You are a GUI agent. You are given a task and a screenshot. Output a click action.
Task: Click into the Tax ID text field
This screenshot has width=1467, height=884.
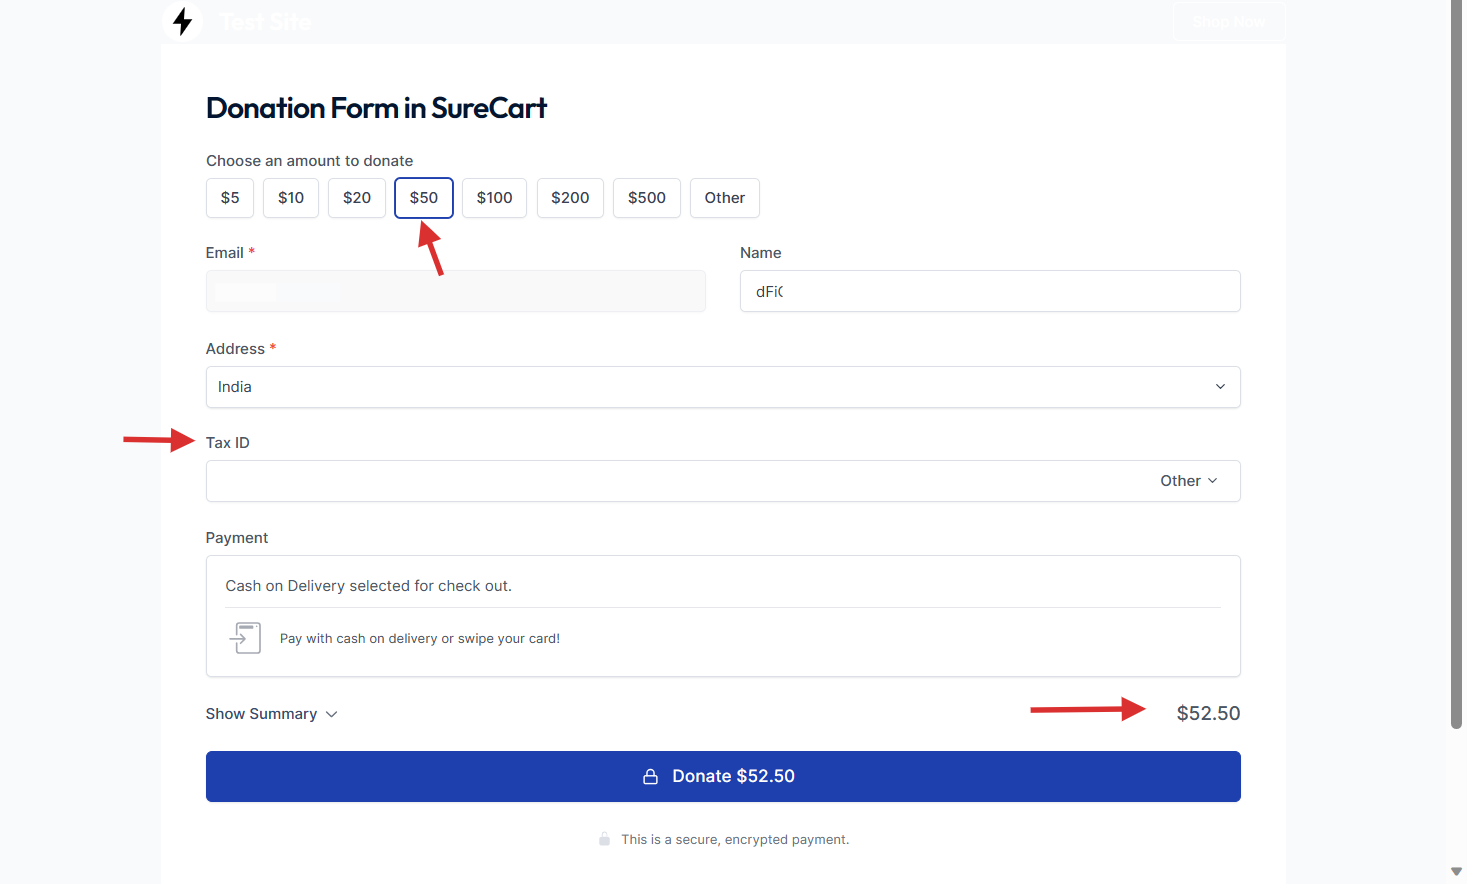(670, 481)
